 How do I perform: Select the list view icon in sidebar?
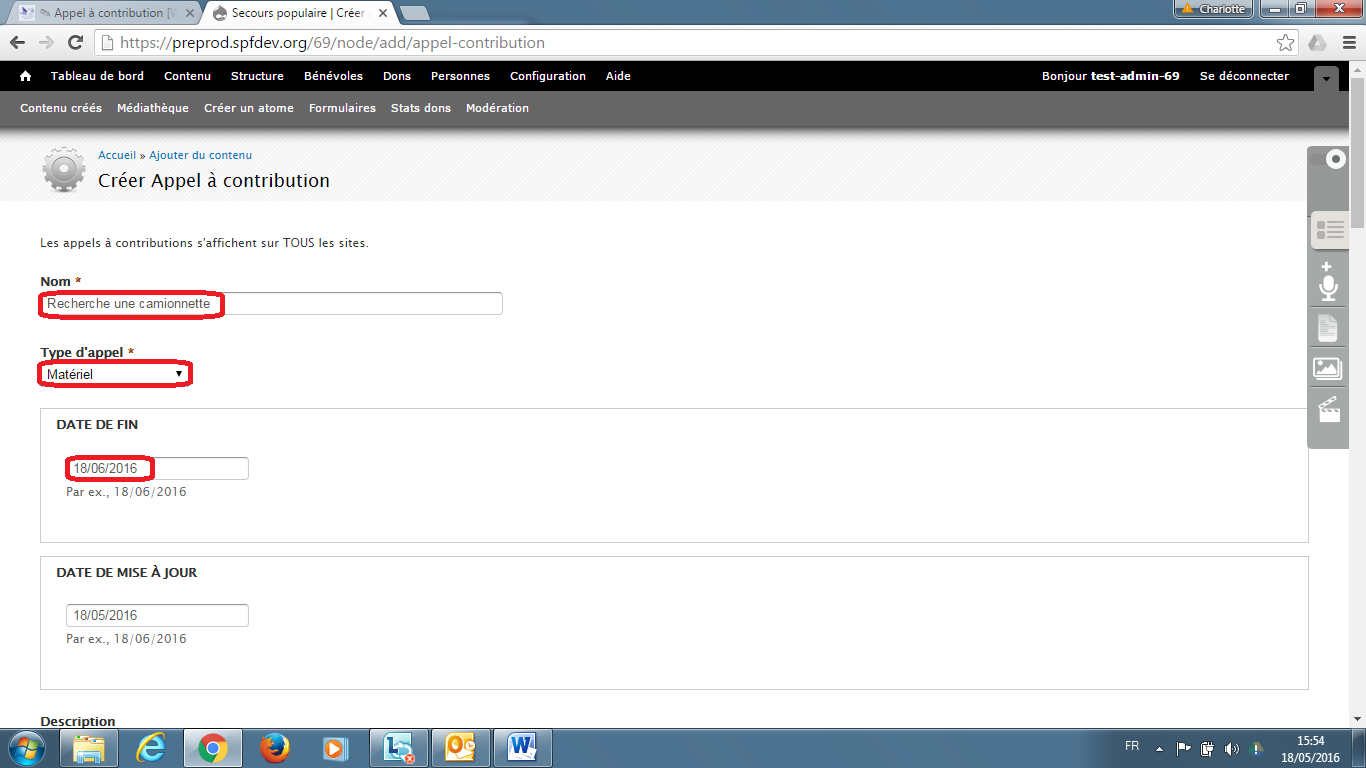click(1329, 230)
